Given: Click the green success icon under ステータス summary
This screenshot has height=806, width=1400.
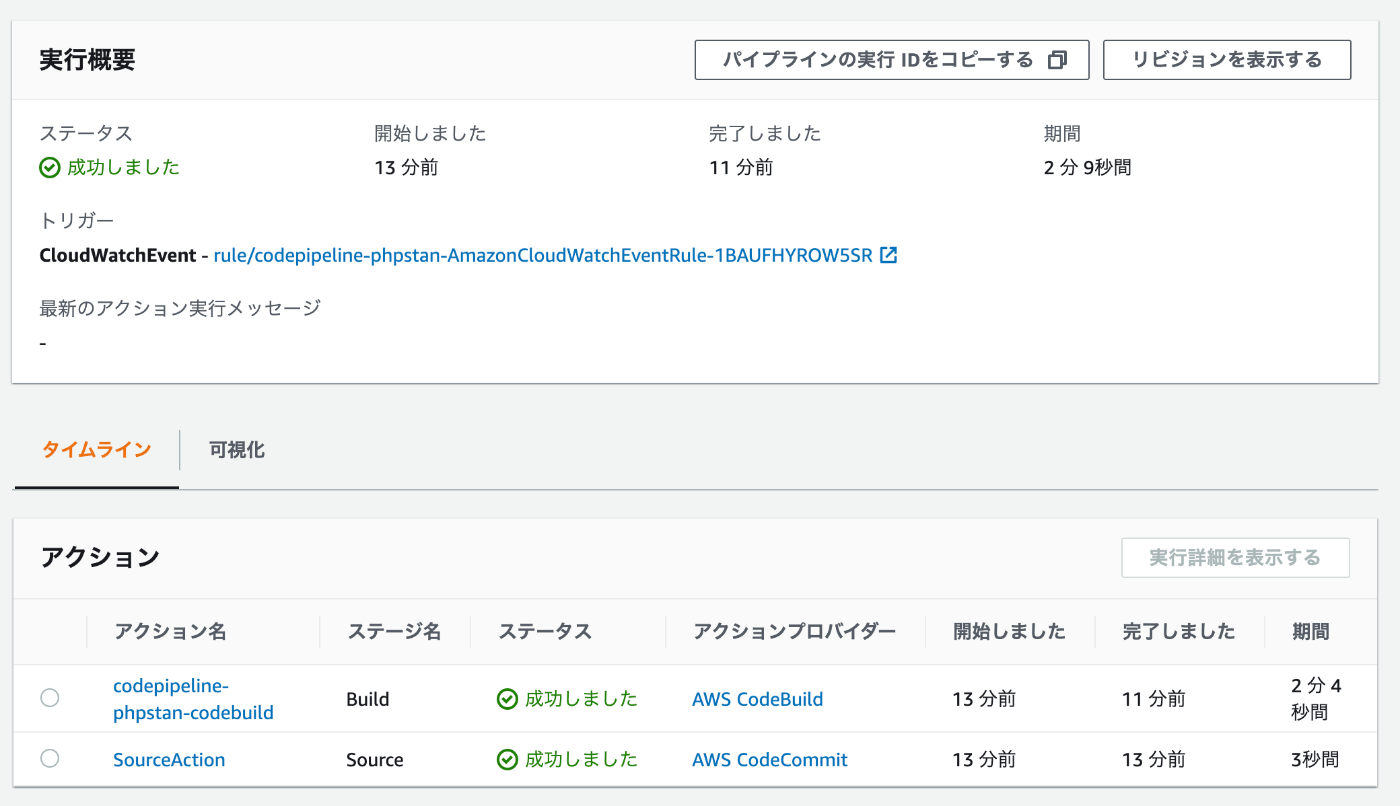Looking at the screenshot, I should coord(50,167).
